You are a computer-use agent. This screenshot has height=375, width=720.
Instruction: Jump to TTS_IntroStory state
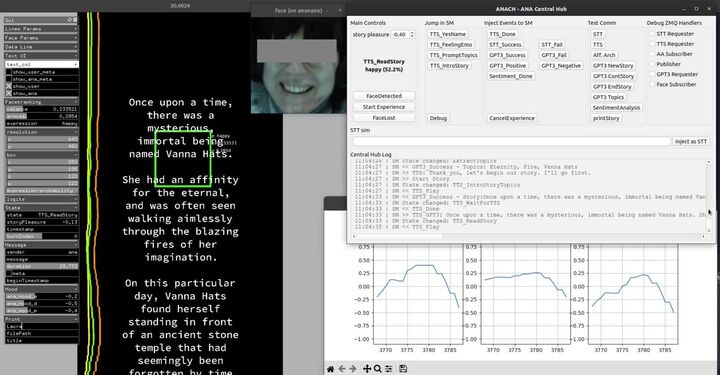(449, 66)
